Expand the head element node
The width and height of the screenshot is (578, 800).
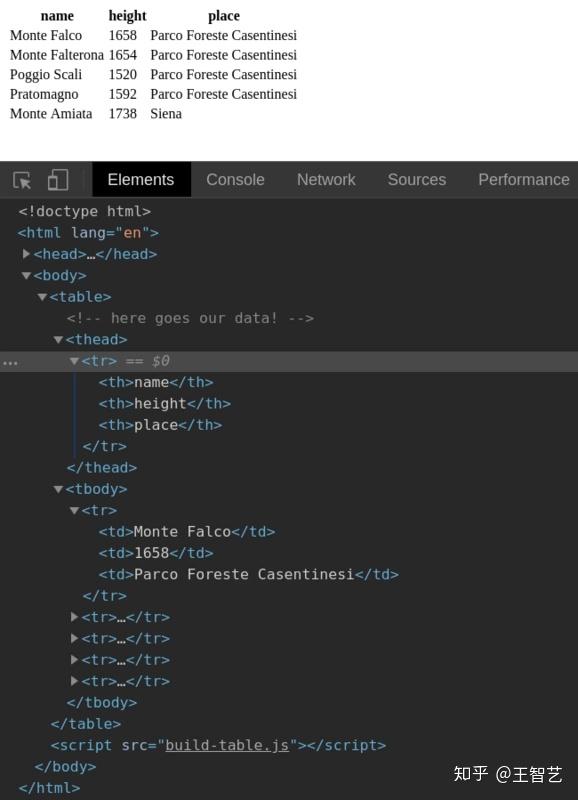[x=26, y=254]
